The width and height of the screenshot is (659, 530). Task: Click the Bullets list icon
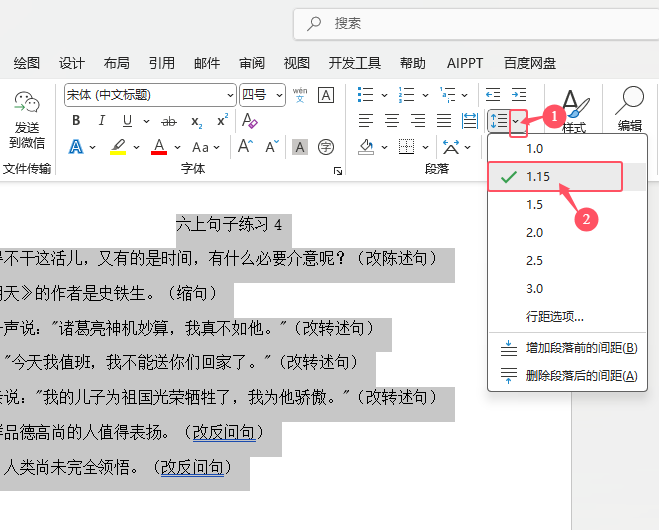pyautogui.click(x=365, y=95)
